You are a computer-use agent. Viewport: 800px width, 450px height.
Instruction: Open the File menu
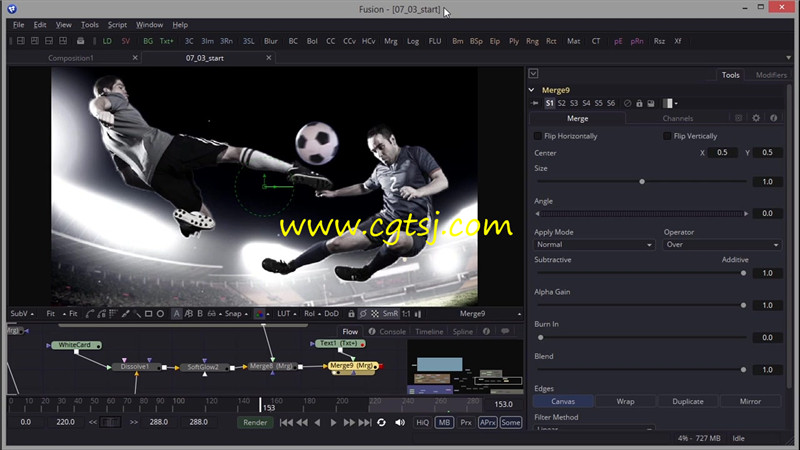[x=18, y=24]
